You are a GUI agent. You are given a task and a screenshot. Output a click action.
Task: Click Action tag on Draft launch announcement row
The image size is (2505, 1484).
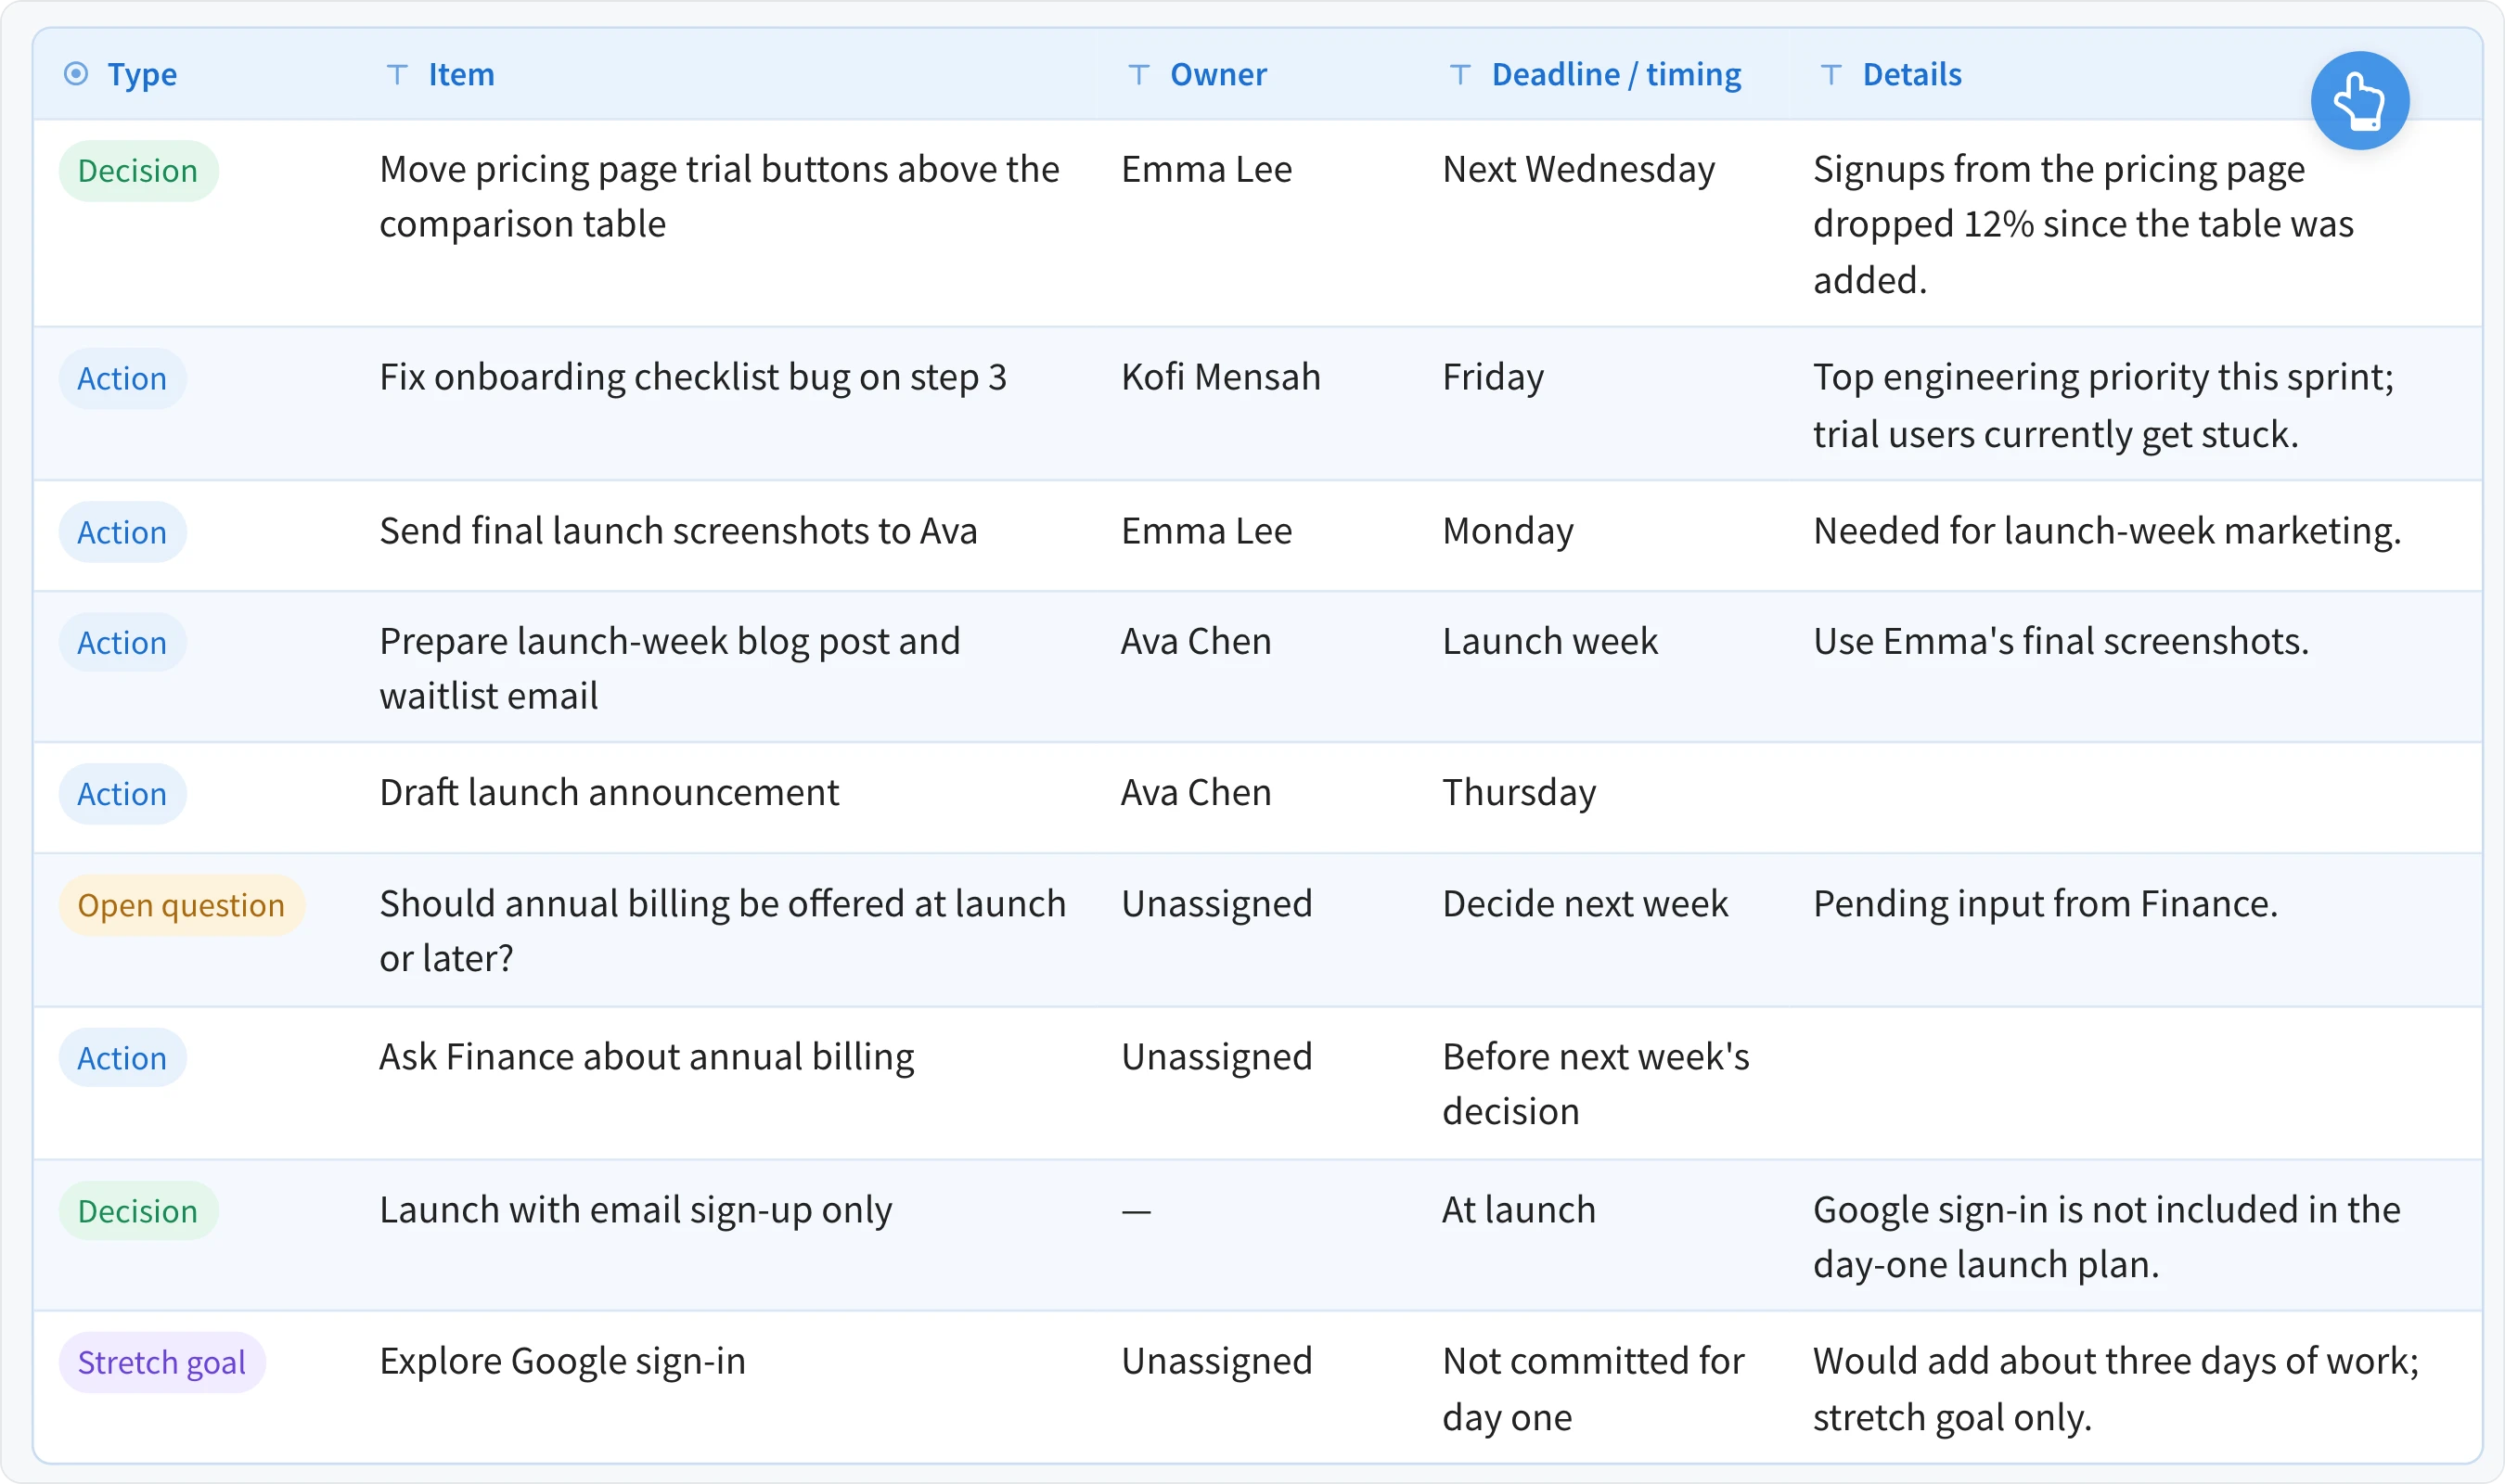click(x=122, y=794)
